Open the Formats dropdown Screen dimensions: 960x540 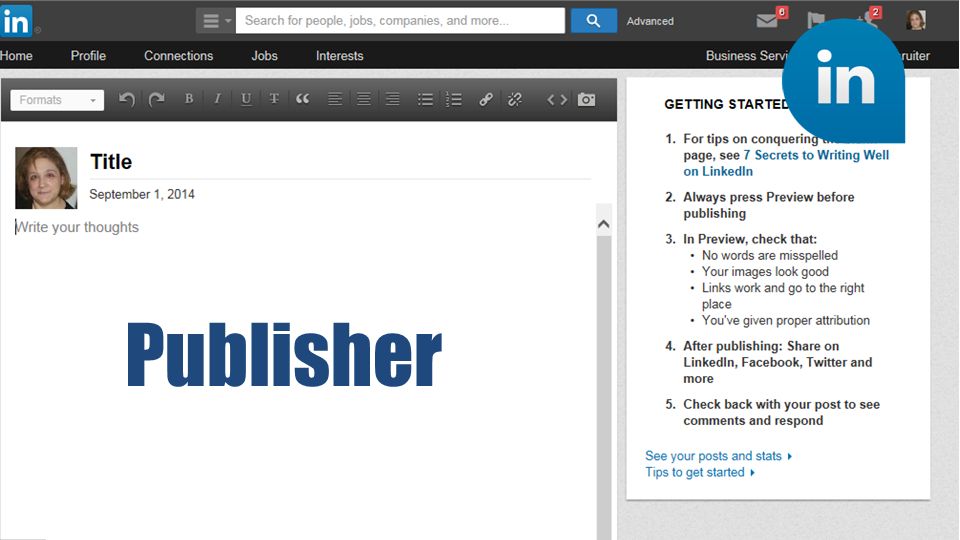pos(57,100)
